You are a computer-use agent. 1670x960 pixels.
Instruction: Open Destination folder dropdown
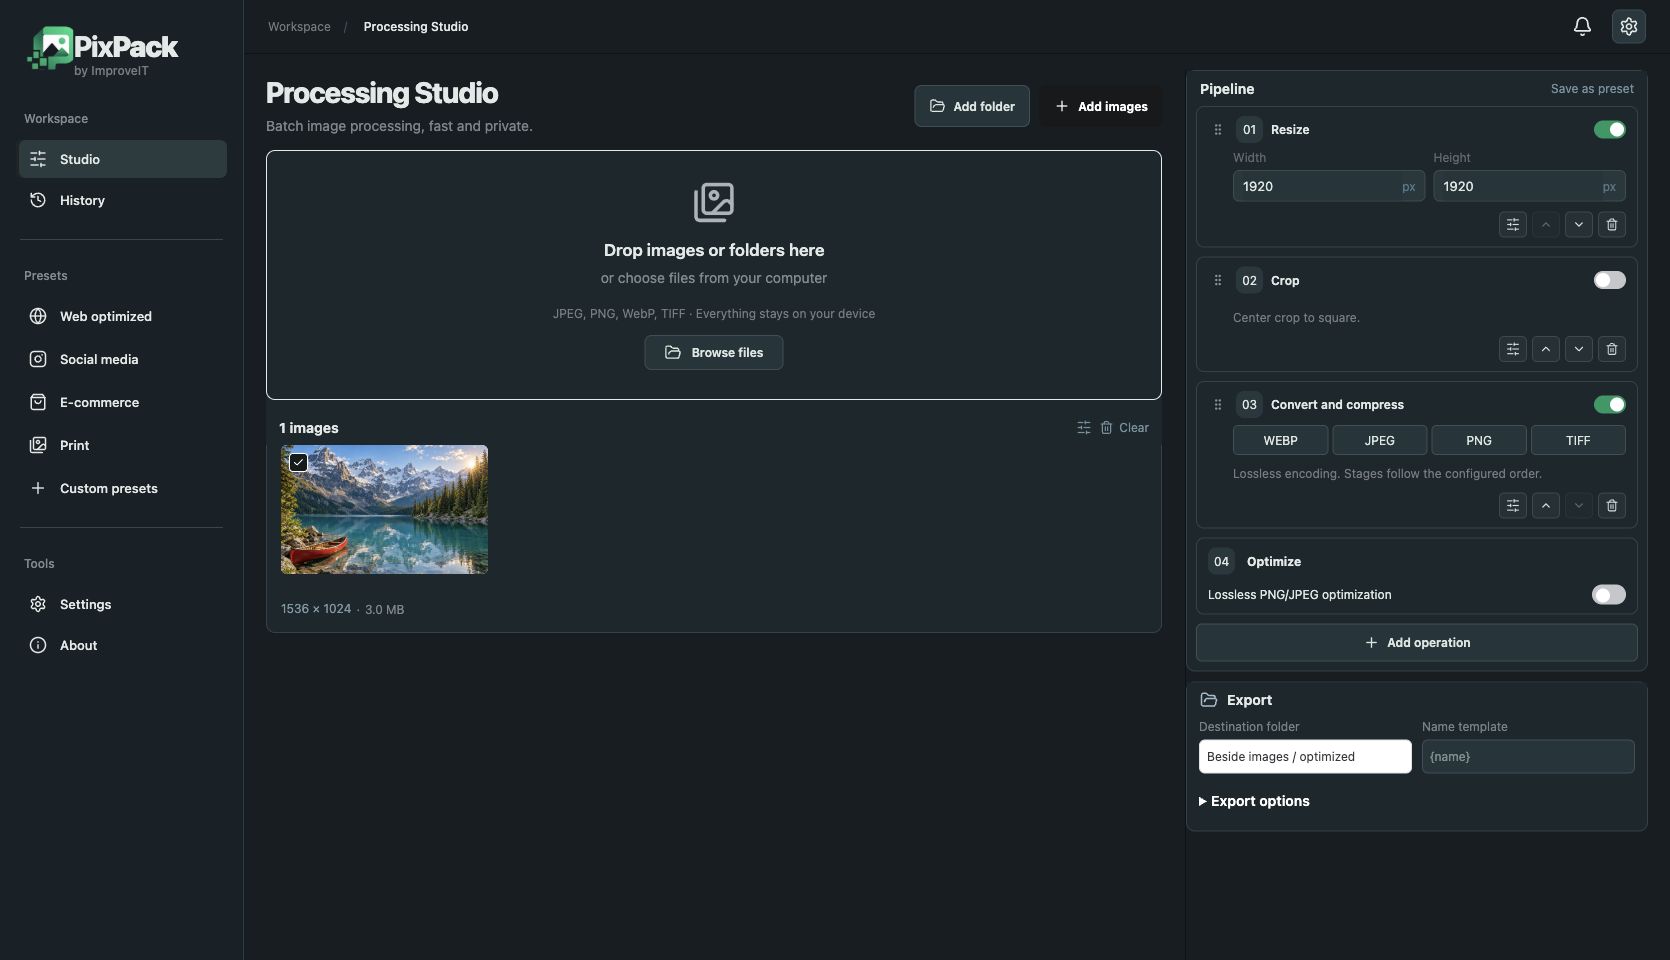(1305, 757)
